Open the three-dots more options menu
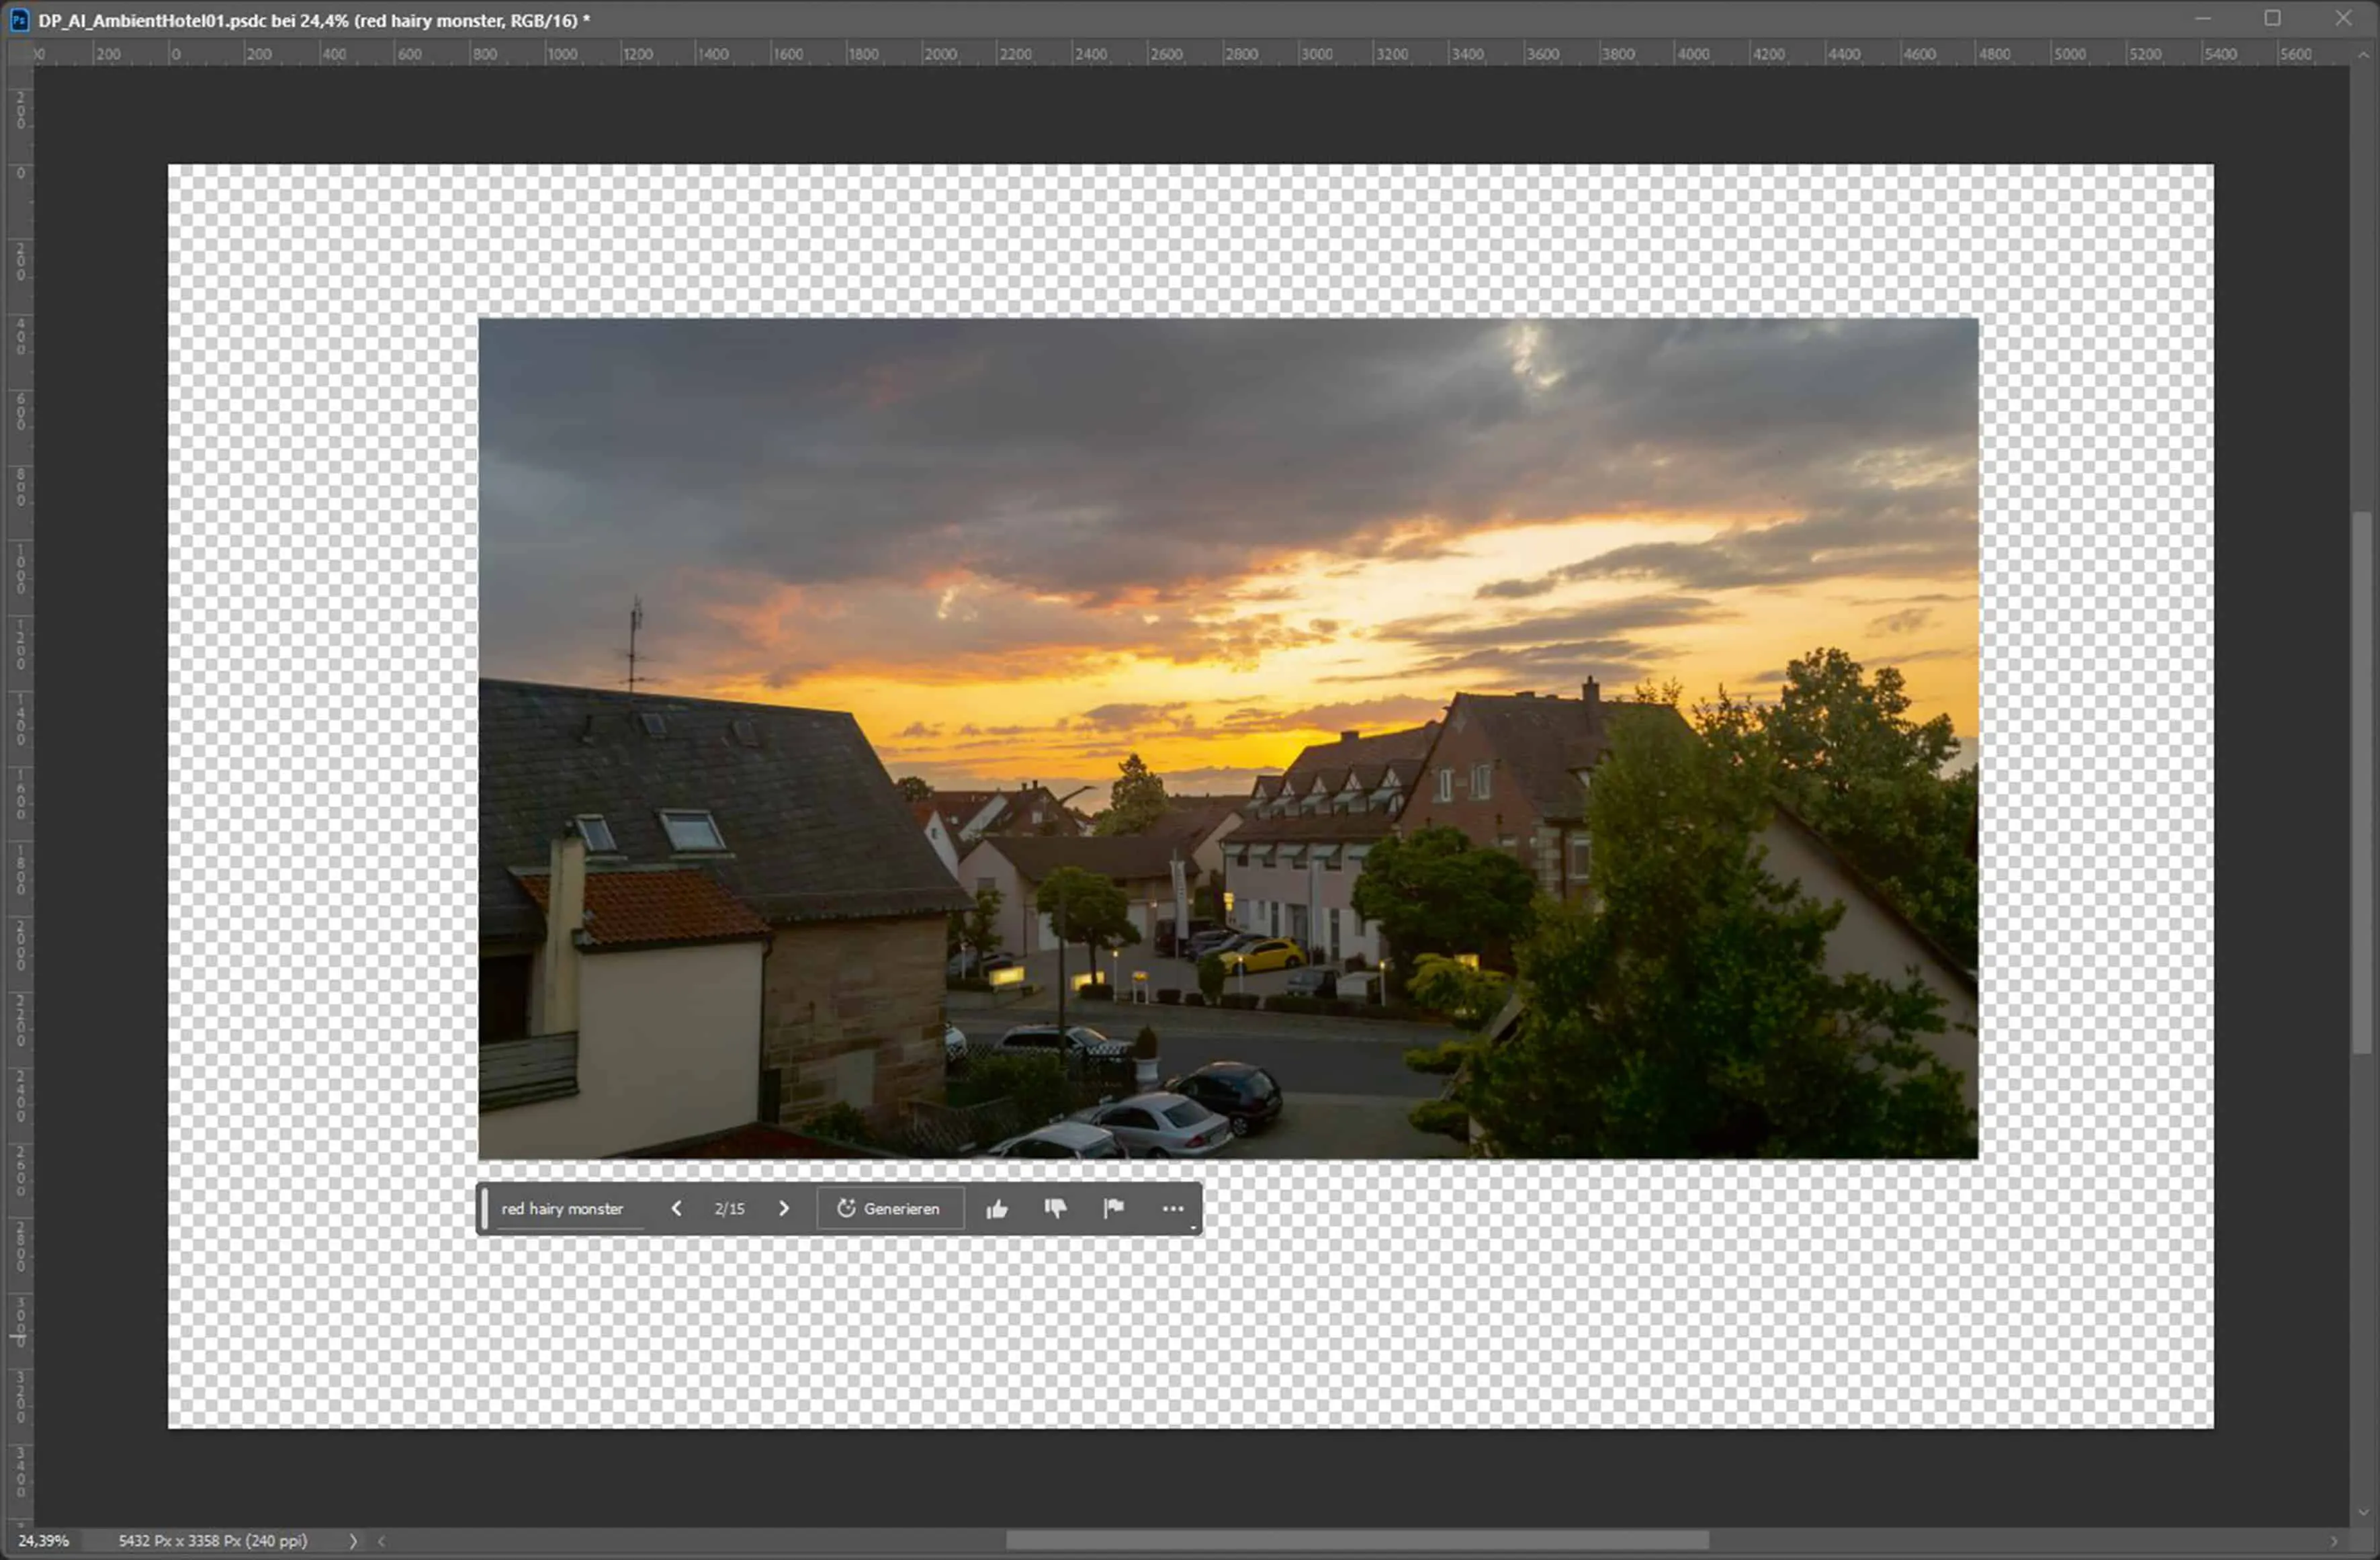 point(1172,1209)
